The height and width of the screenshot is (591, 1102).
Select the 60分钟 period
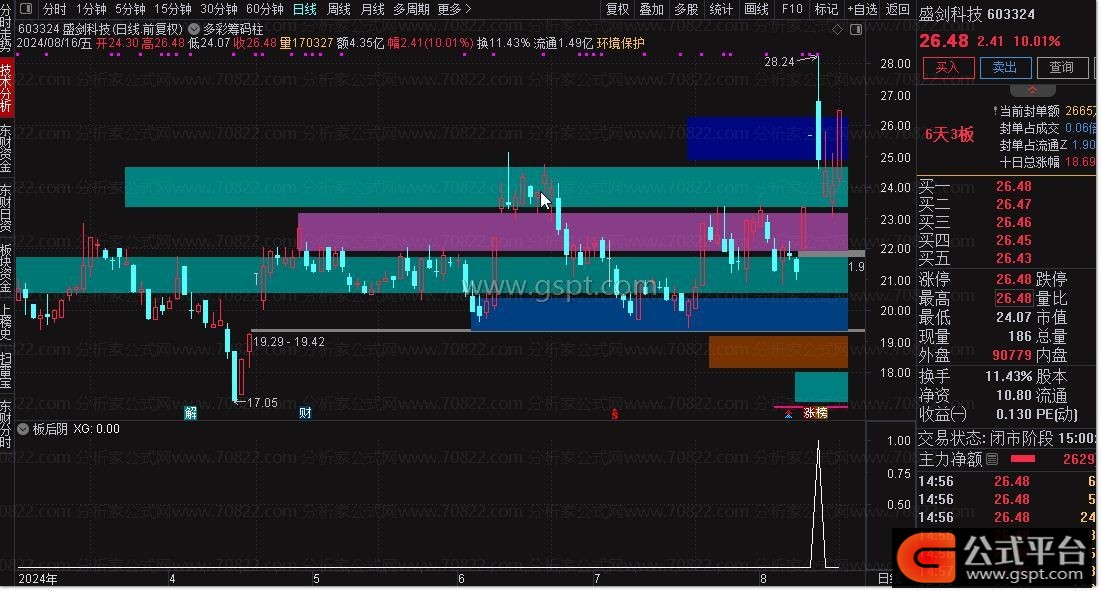(x=265, y=9)
